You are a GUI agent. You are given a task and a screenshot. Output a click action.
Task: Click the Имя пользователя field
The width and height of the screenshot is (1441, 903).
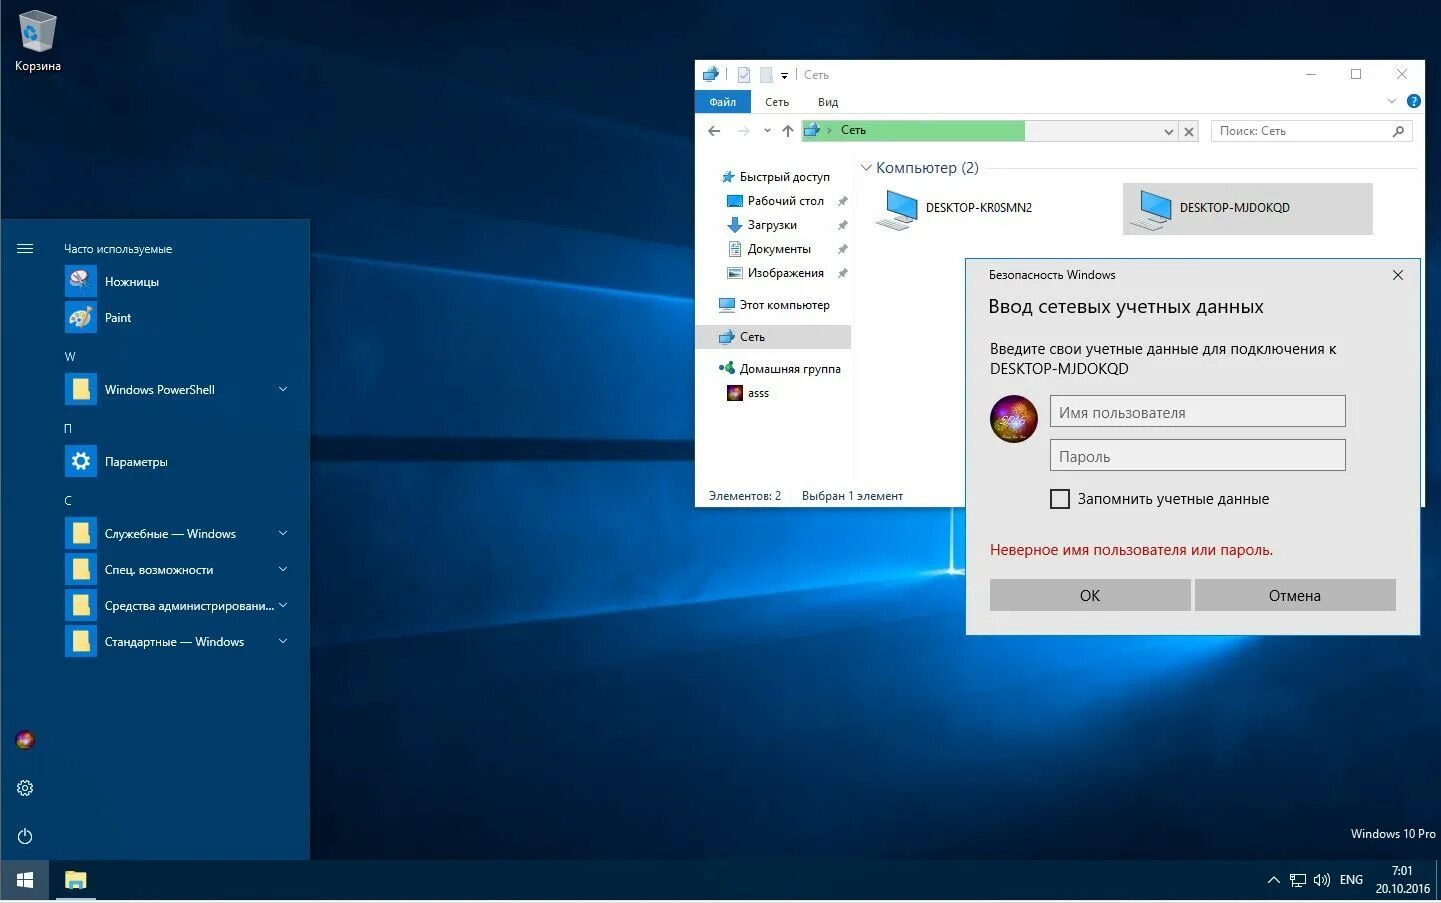(1197, 412)
